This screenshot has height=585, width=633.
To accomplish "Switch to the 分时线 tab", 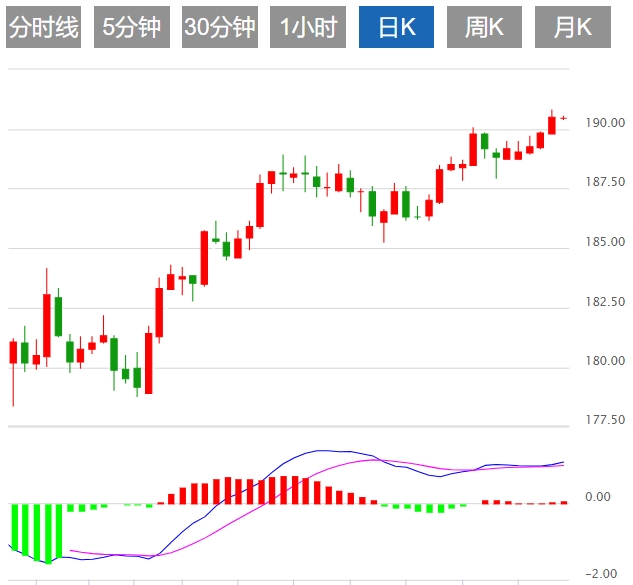I will (43, 28).
